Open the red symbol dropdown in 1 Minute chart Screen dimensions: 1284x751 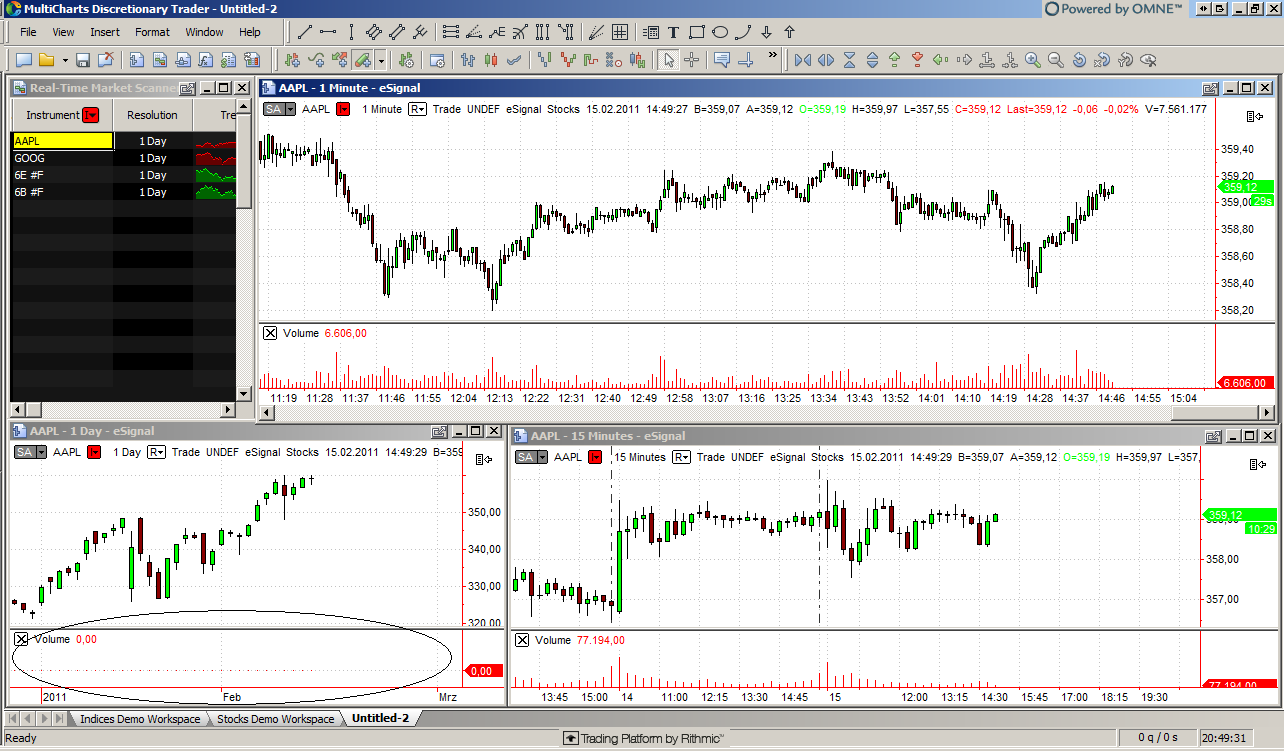pyautogui.click(x=343, y=109)
